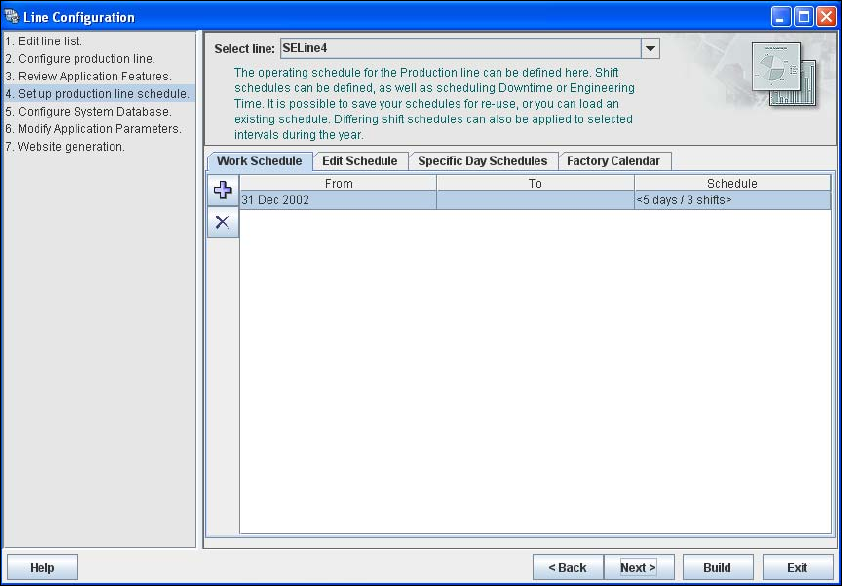The height and width of the screenshot is (586, 842).
Task: Switch to the Edit Schedule tab
Action: point(360,161)
